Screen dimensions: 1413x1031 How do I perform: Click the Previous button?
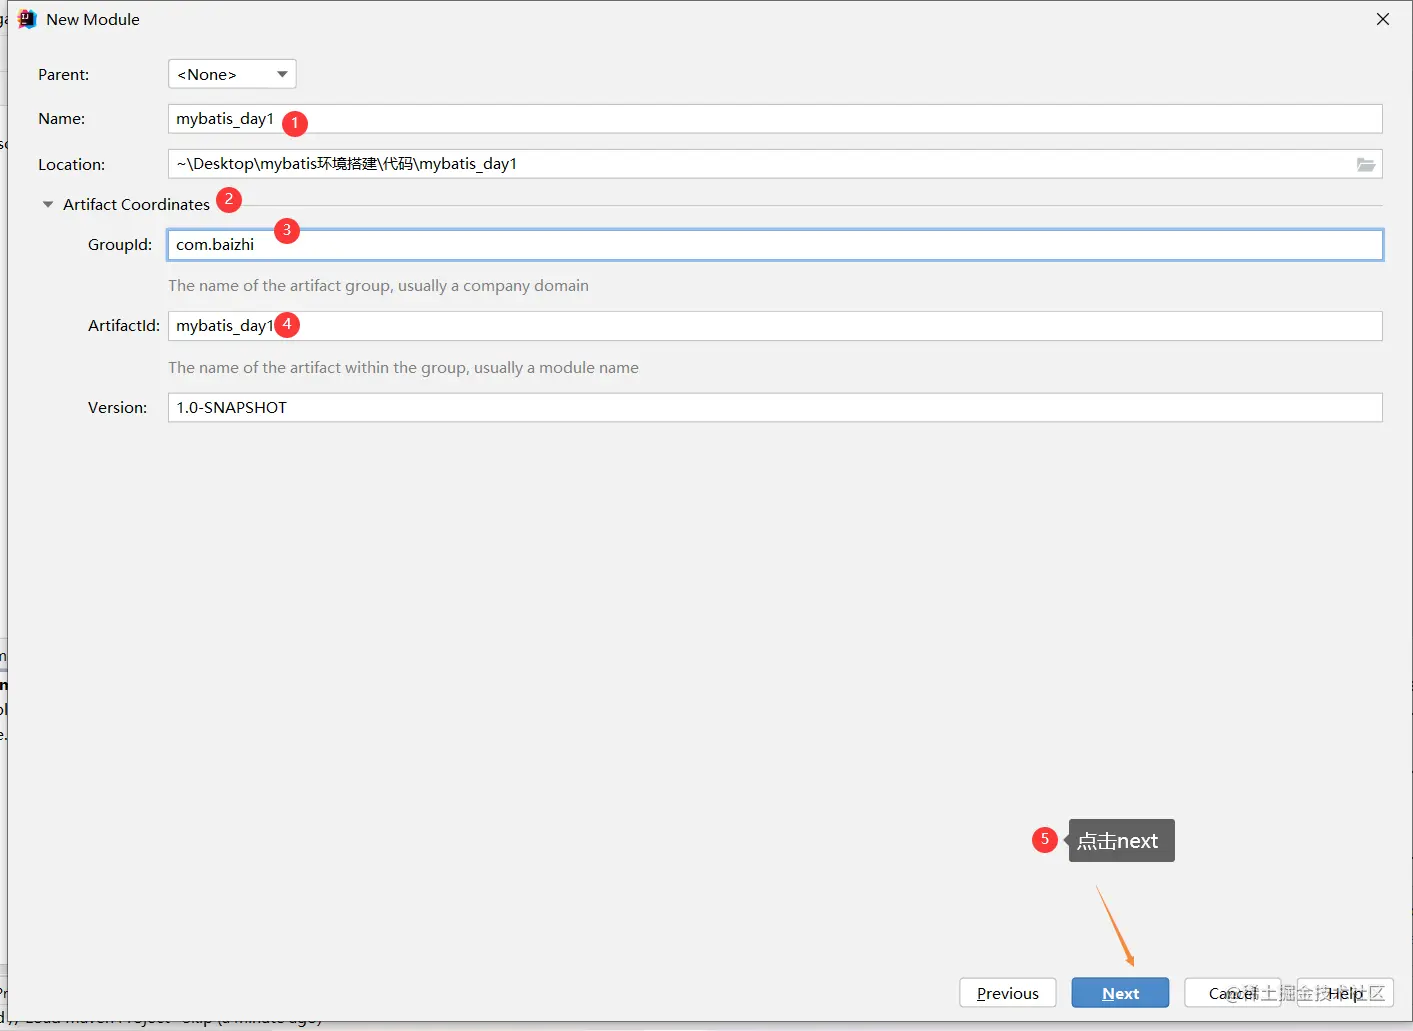coord(1008,993)
